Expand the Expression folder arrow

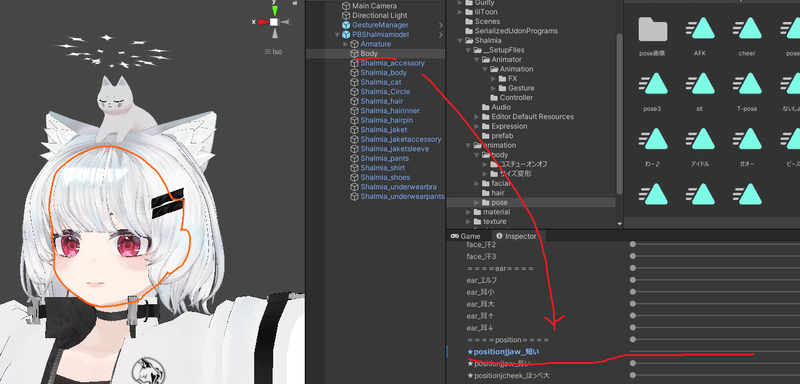point(477,126)
